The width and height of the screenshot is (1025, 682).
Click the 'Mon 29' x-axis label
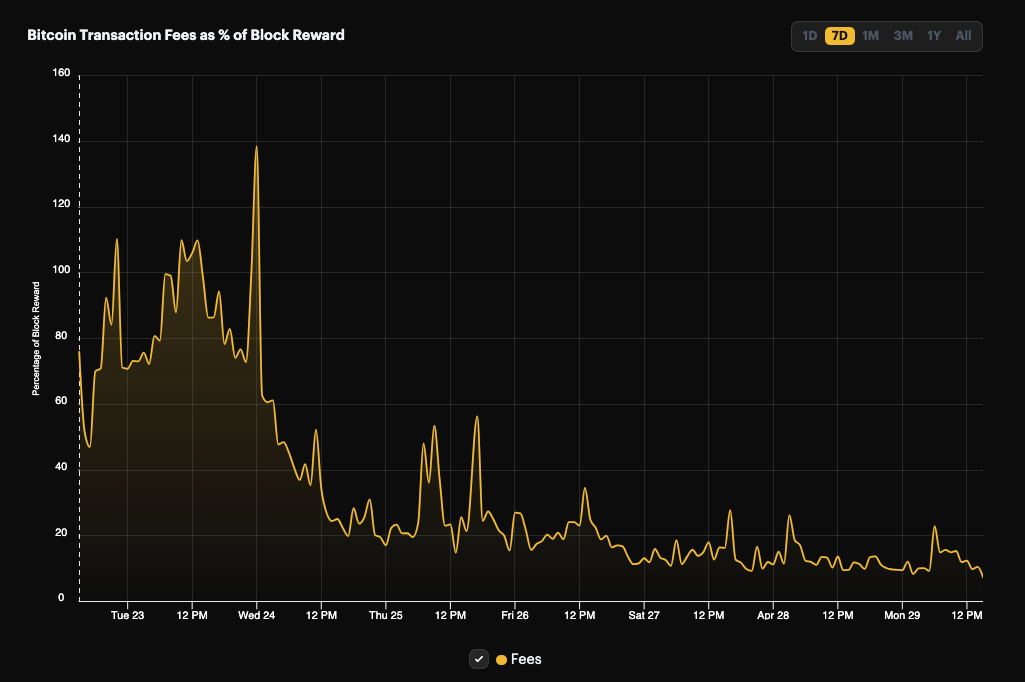tap(902, 615)
